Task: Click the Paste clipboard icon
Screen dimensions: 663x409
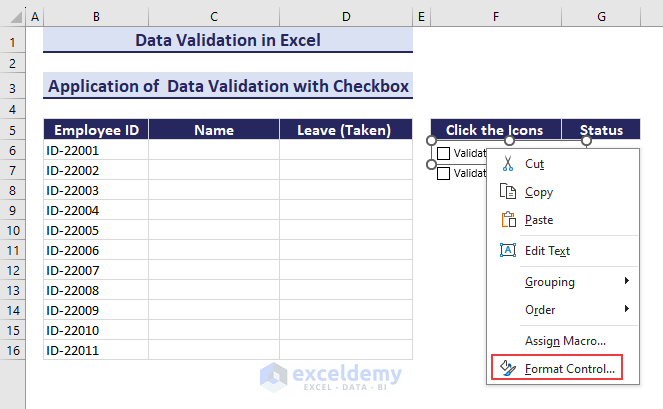Action: point(507,220)
